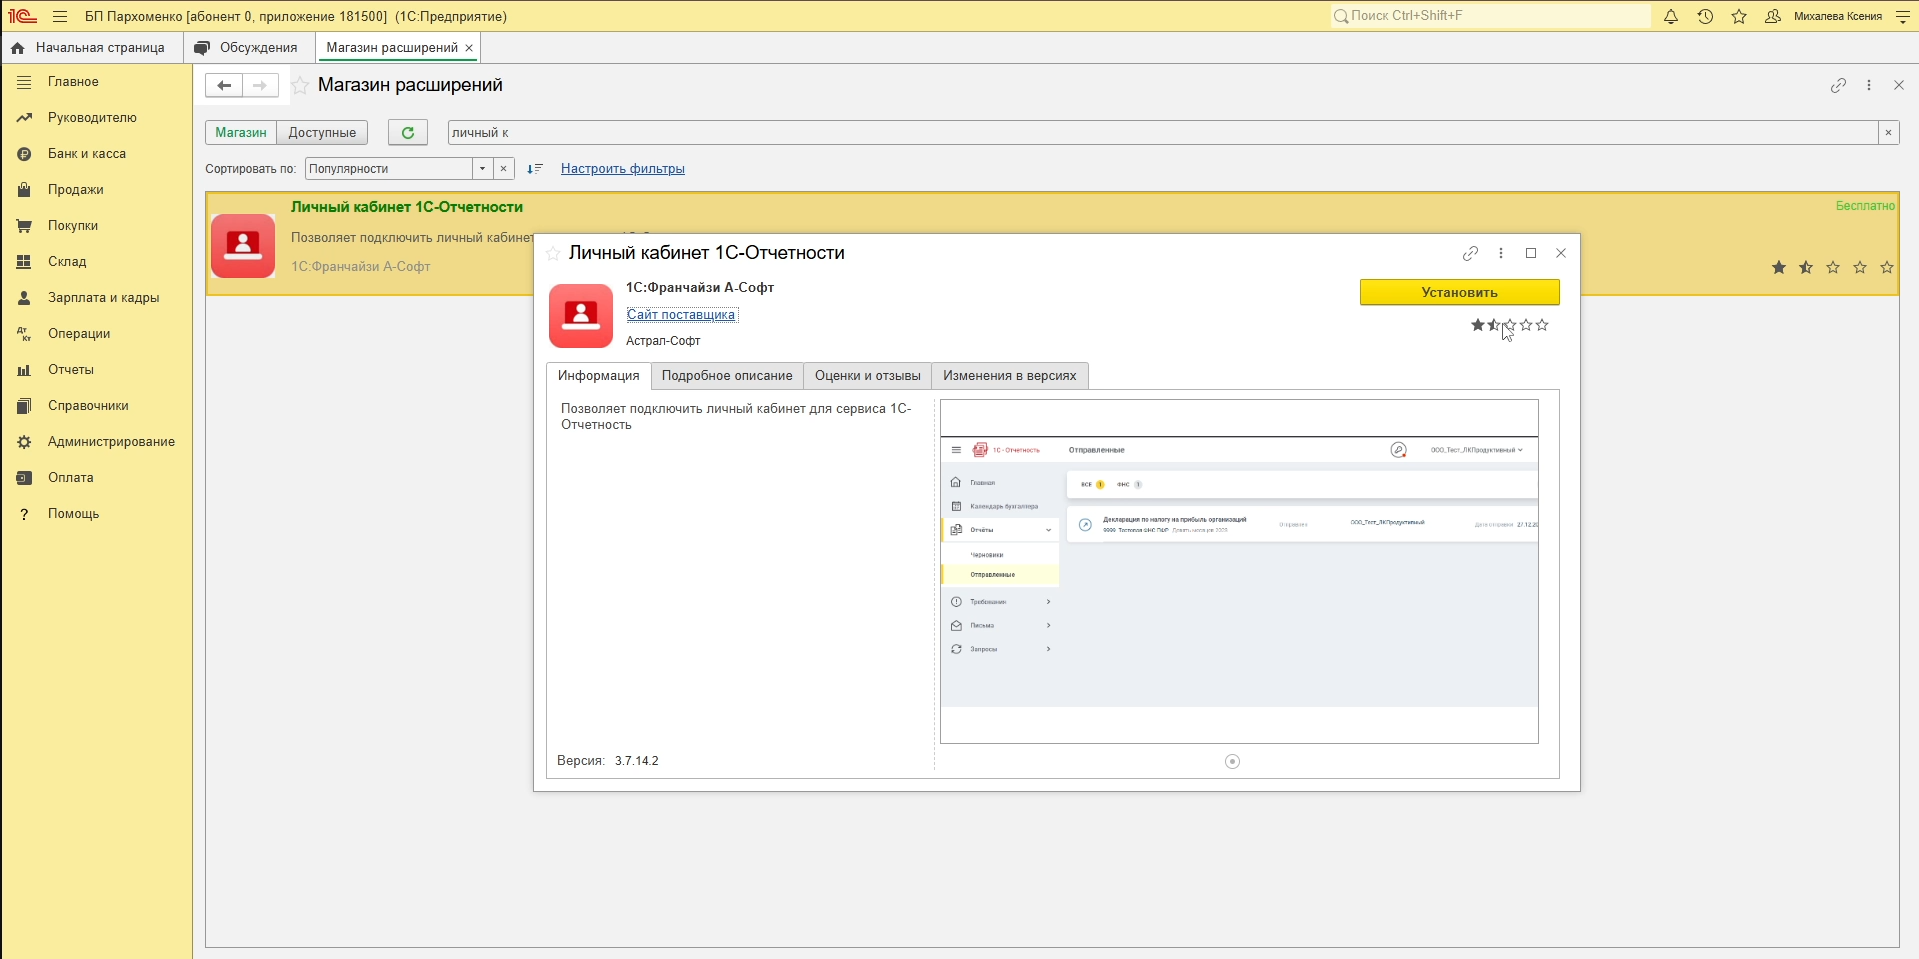Click the star rating in extension dialog
Image resolution: width=1919 pixels, height=959 pixels.
[1510, 325]
